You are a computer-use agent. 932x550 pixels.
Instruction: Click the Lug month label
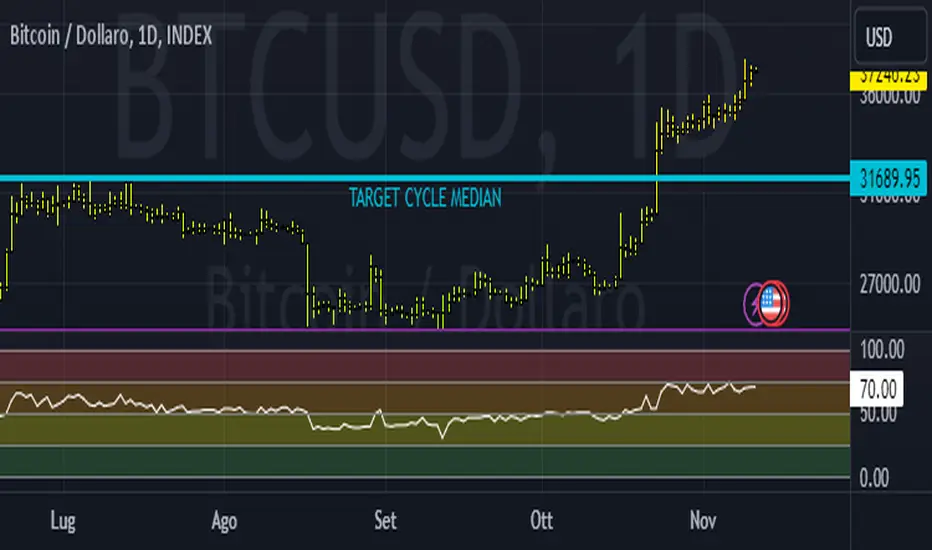(x=63, y=521)
